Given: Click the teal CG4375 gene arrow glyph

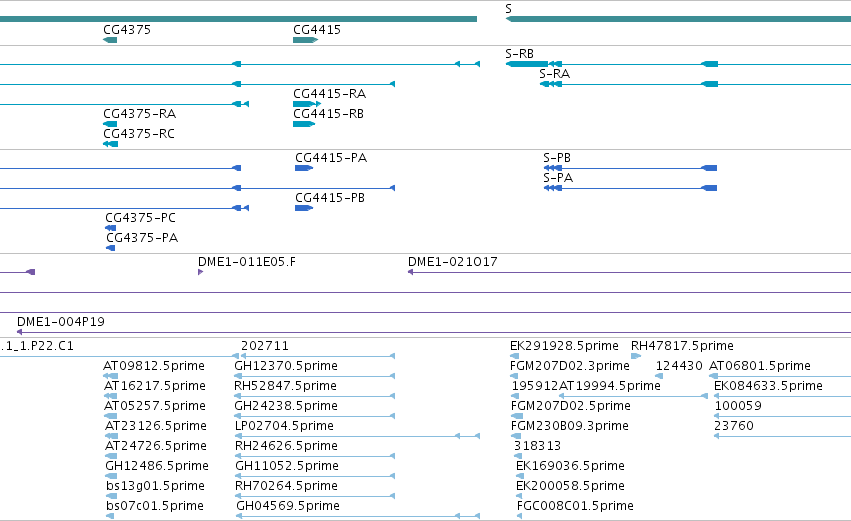Looking at the screenshot, I should click(x=110, y=40).
